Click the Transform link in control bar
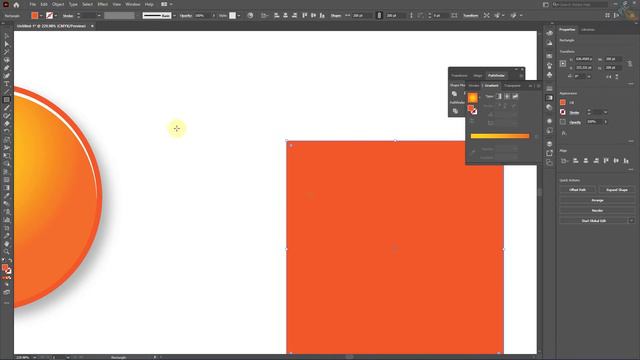 pyautogui.click(x=471, y=16)
